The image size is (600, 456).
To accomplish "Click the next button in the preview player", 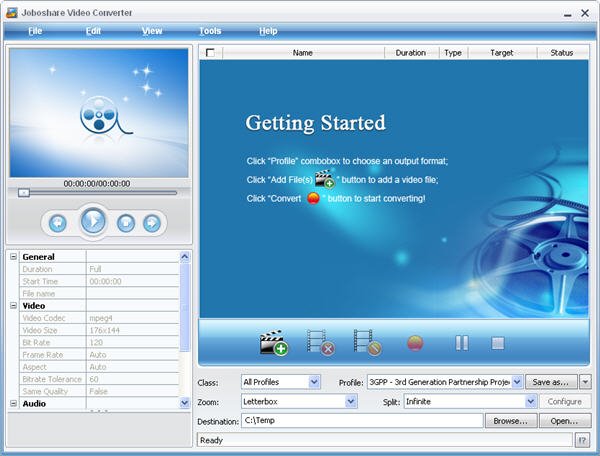I will pyautogui.click(x=152, y=223).
